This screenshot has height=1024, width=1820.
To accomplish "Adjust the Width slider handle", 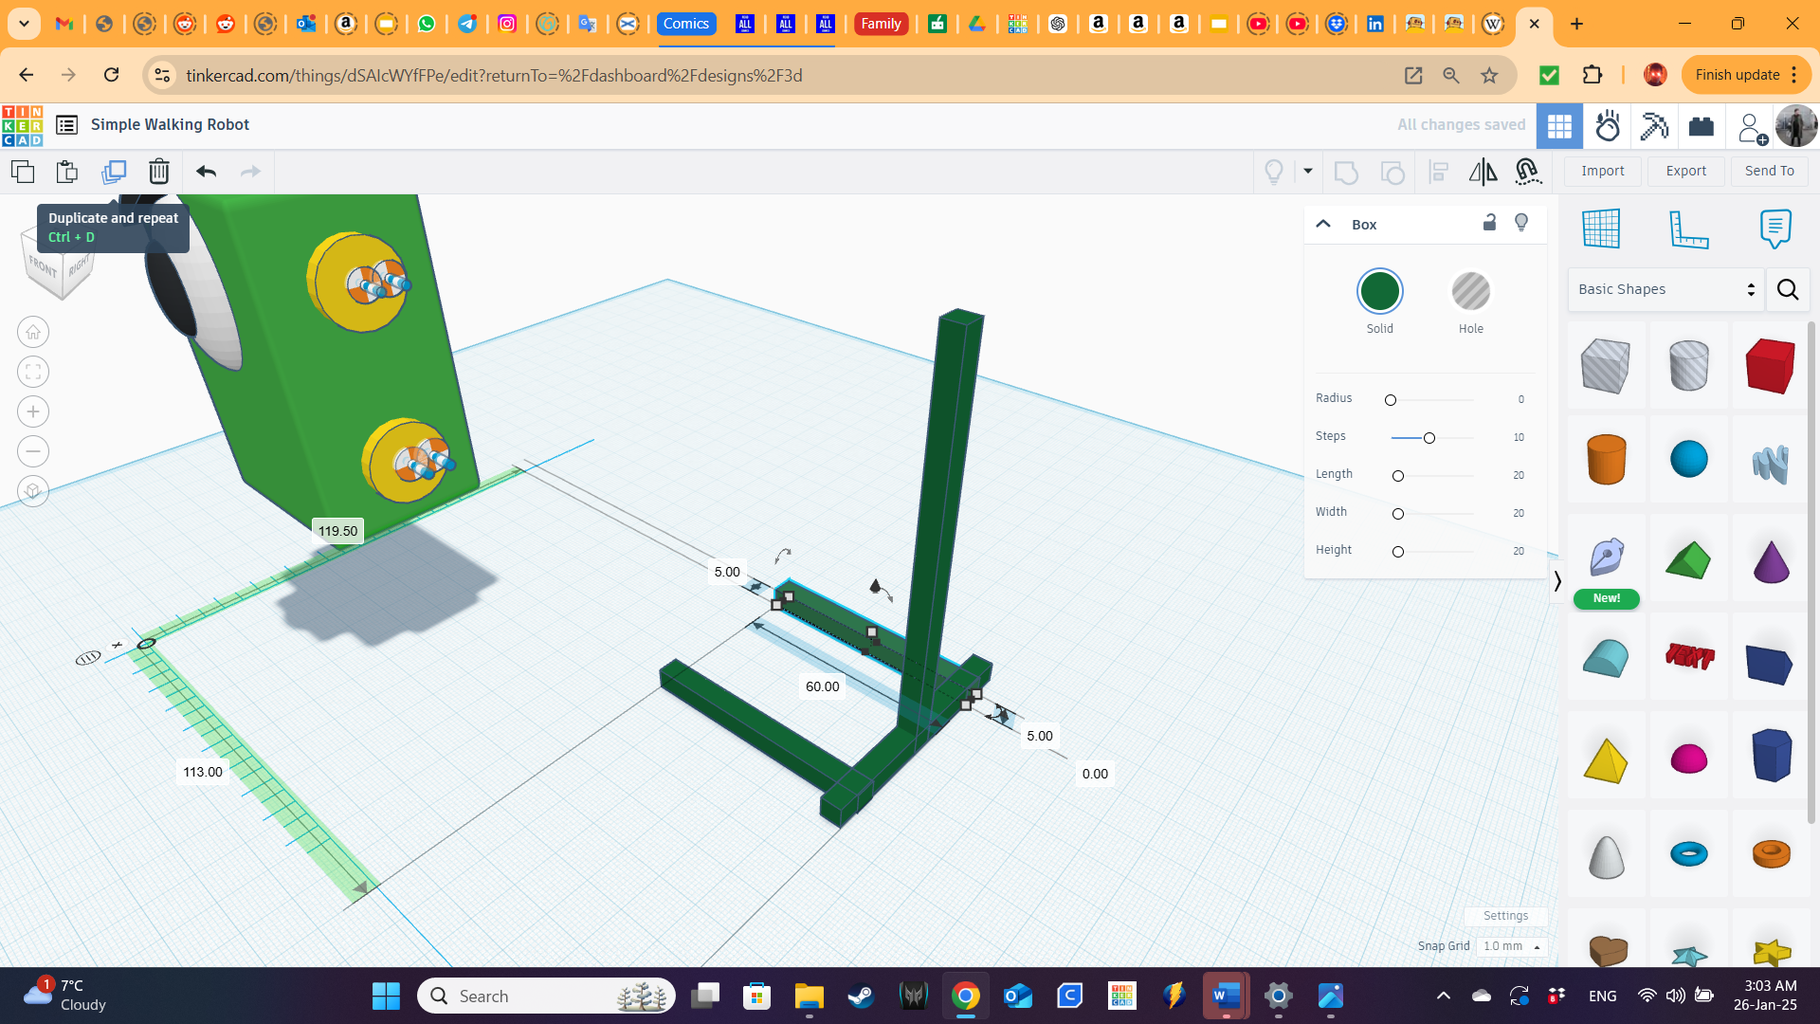I will tap(1398, 514).
